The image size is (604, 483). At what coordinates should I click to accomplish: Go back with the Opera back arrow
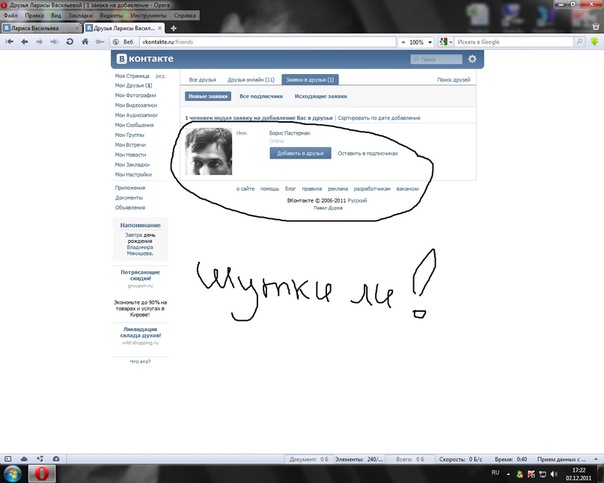(25, 42)
